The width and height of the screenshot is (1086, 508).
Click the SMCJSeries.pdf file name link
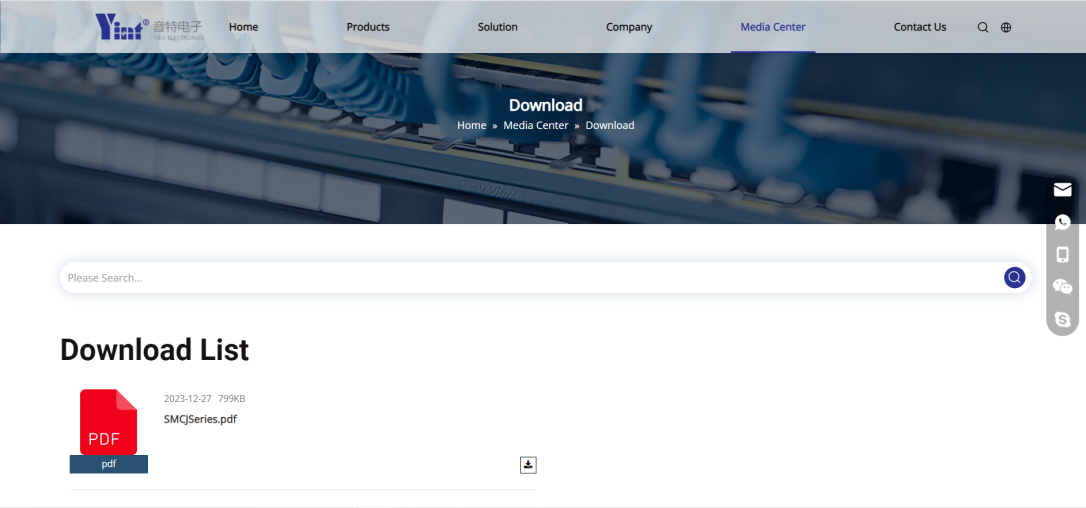pos(200,419)
